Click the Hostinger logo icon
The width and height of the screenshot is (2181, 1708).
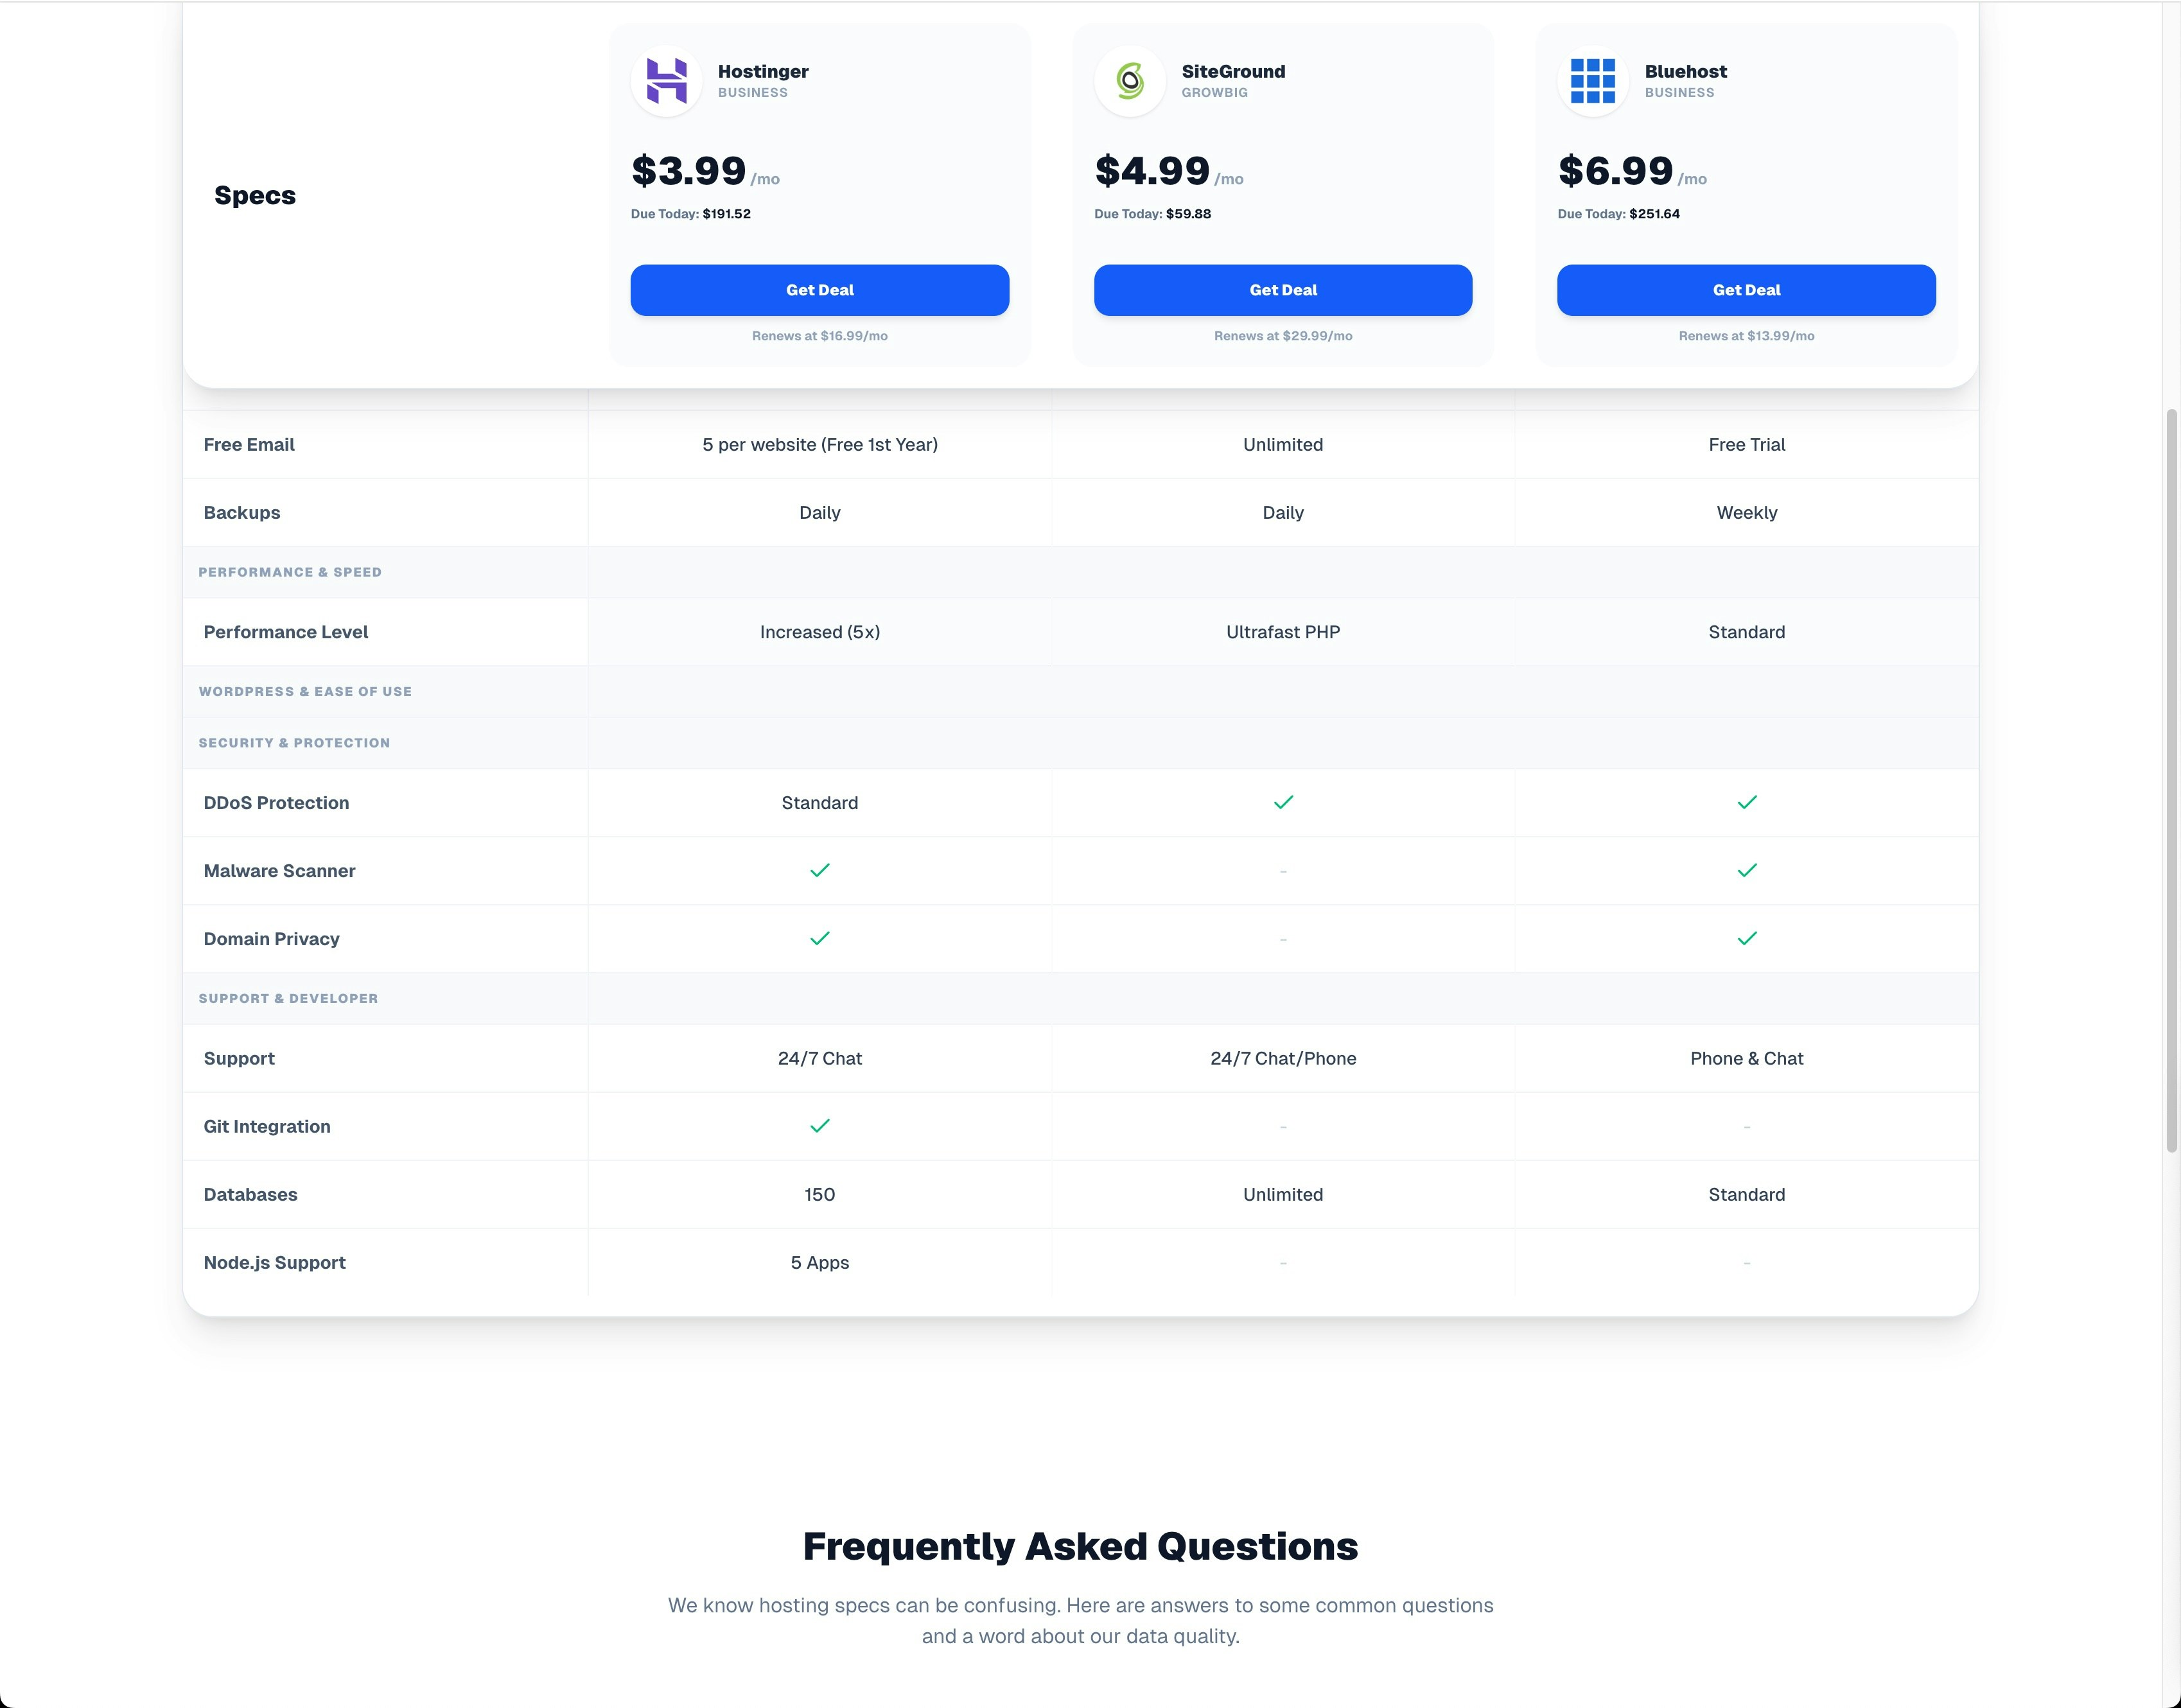pos(666,81)
